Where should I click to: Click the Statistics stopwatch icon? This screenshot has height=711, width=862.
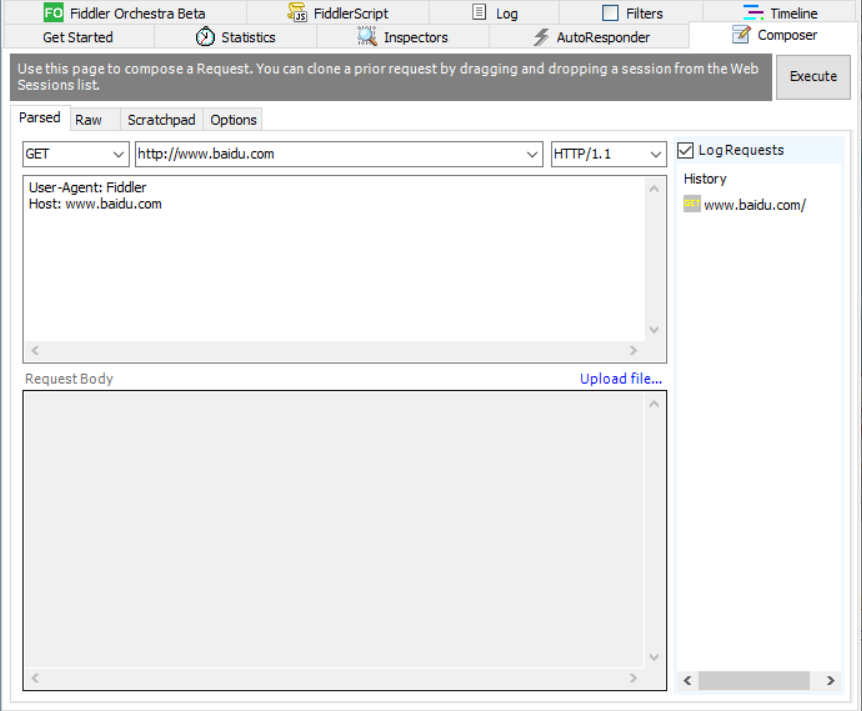(205, 36)
